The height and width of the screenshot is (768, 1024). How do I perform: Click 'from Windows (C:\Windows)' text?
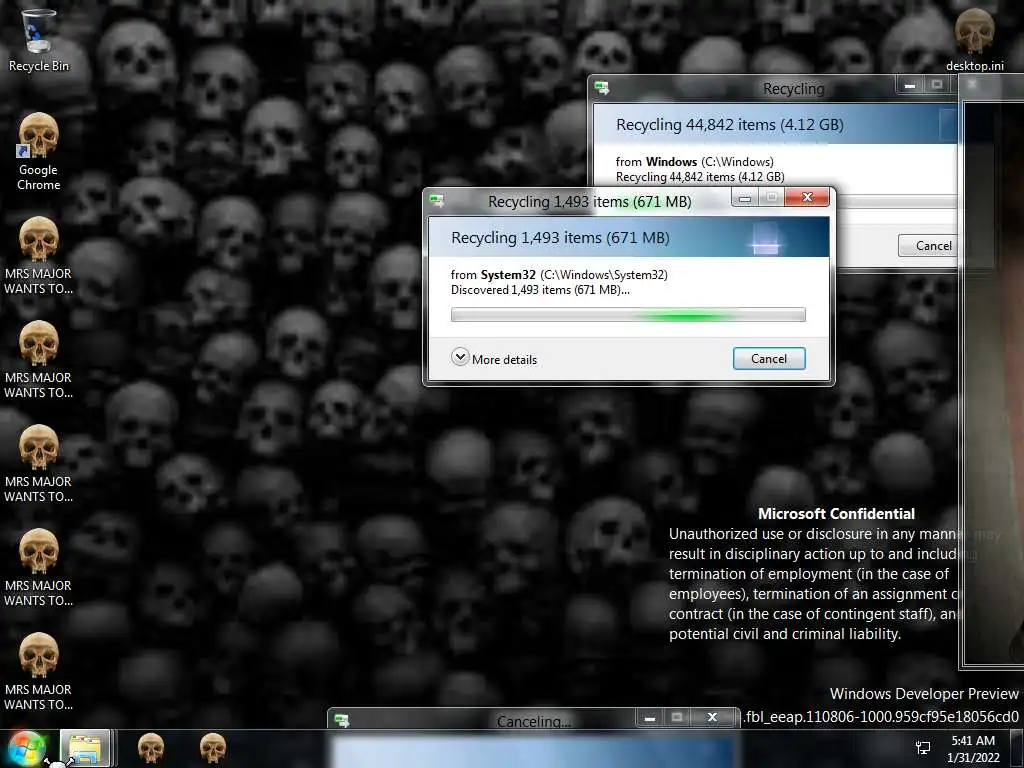pos(694,161)
